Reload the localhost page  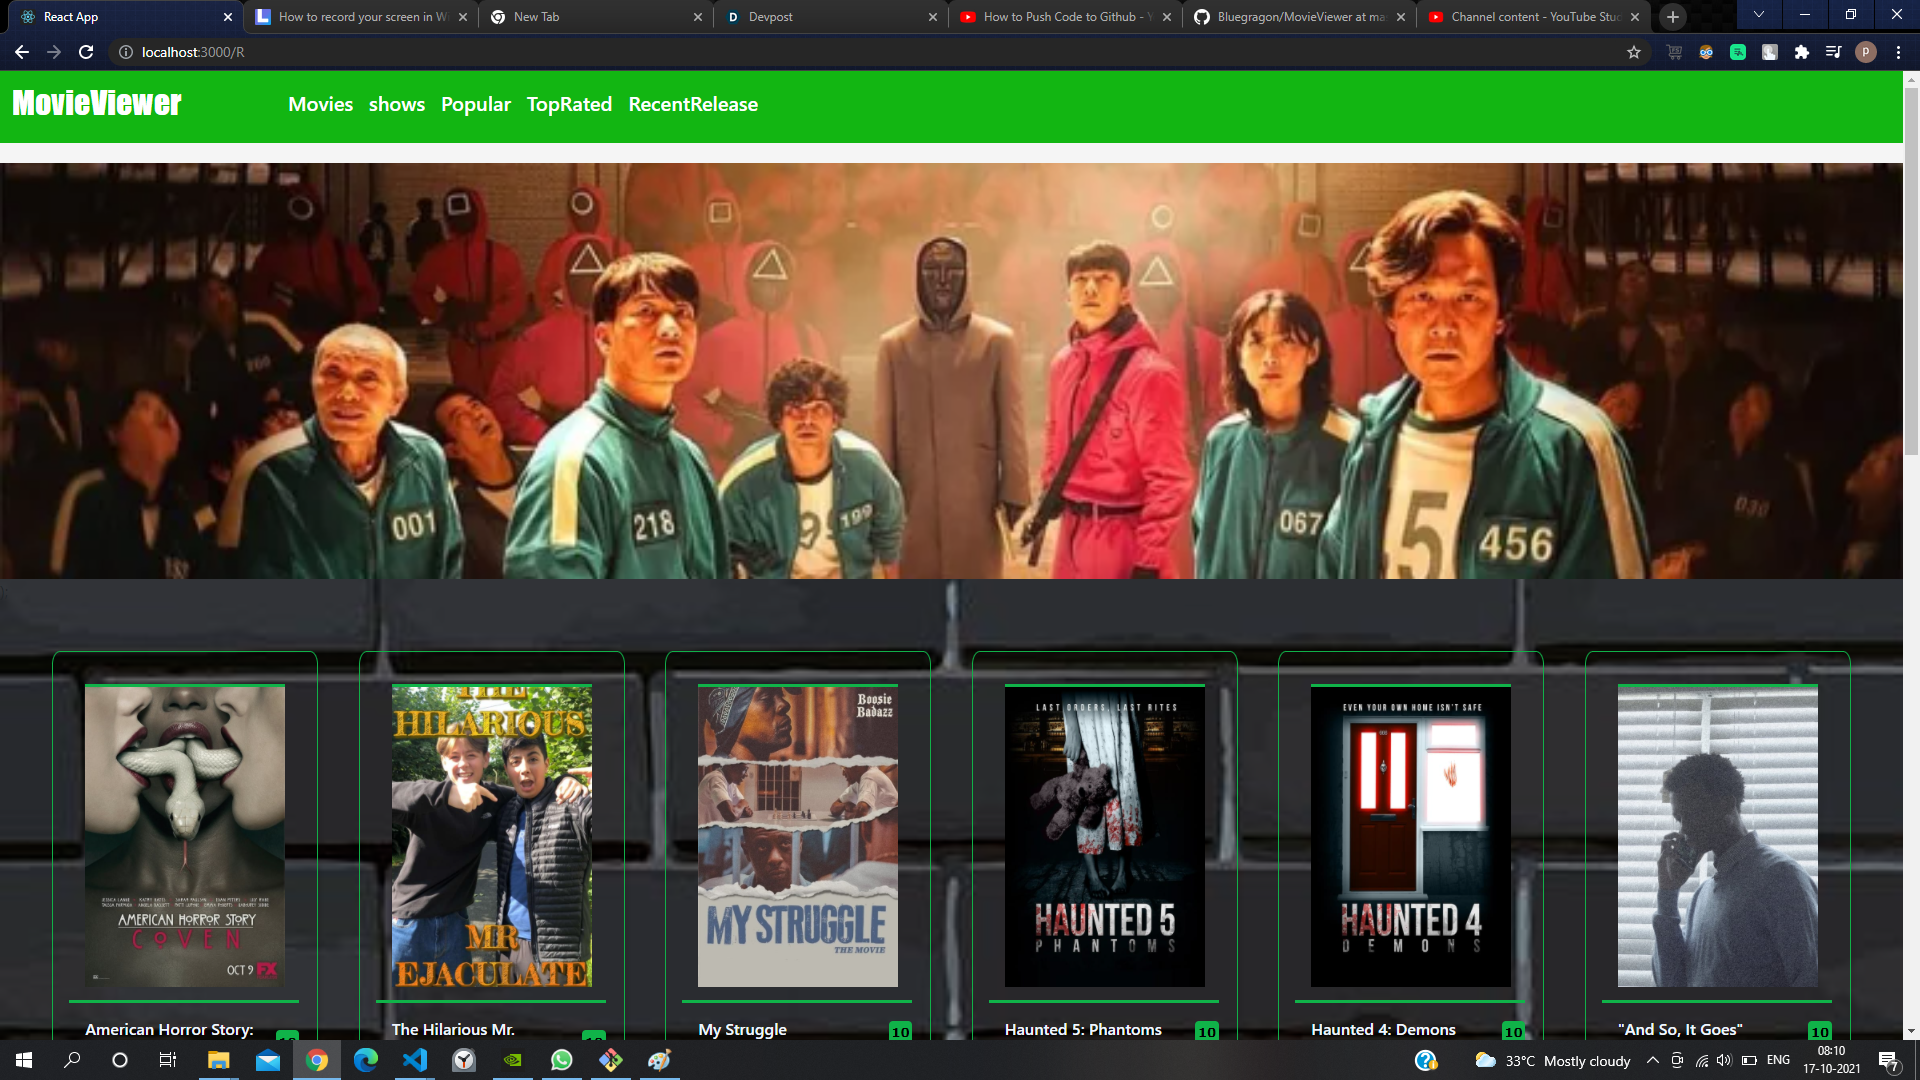[x=86, y=52]
